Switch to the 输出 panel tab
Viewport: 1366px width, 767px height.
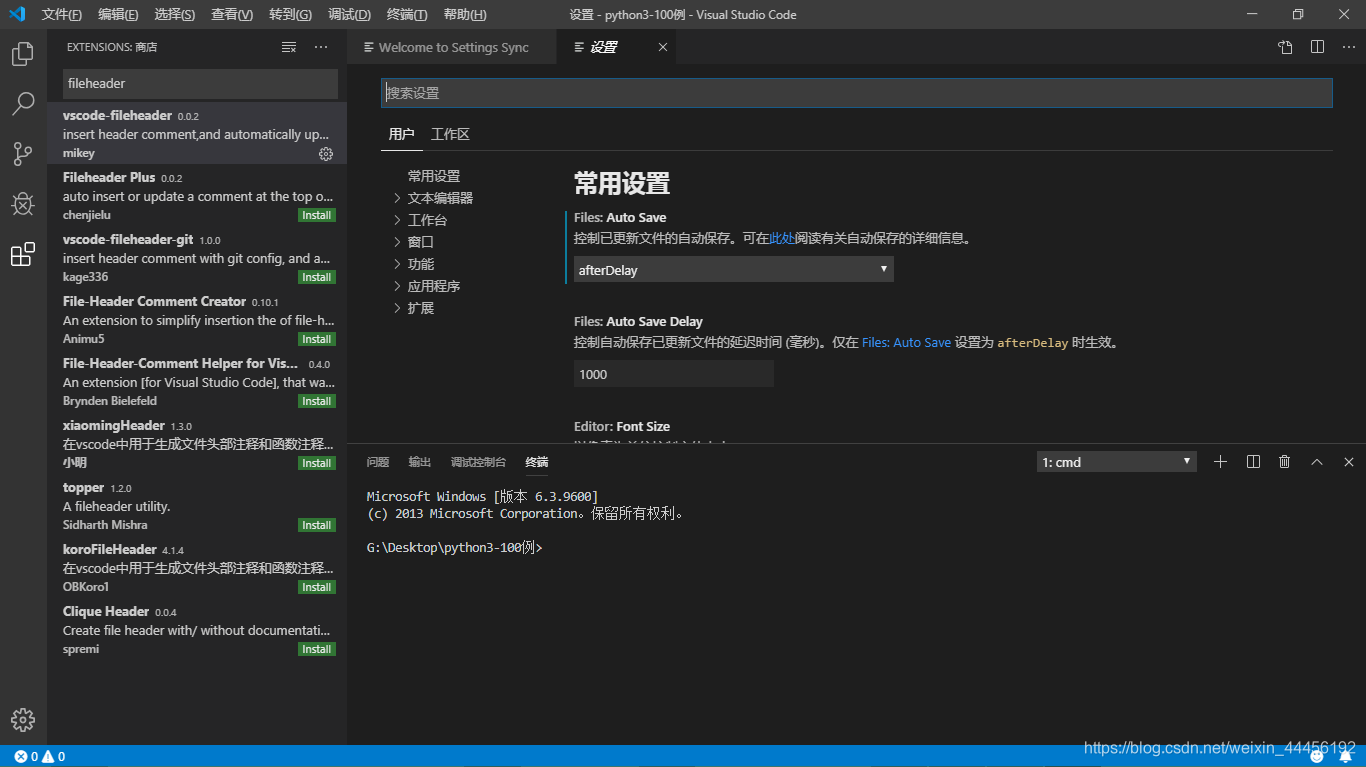[x=420, y=462]
